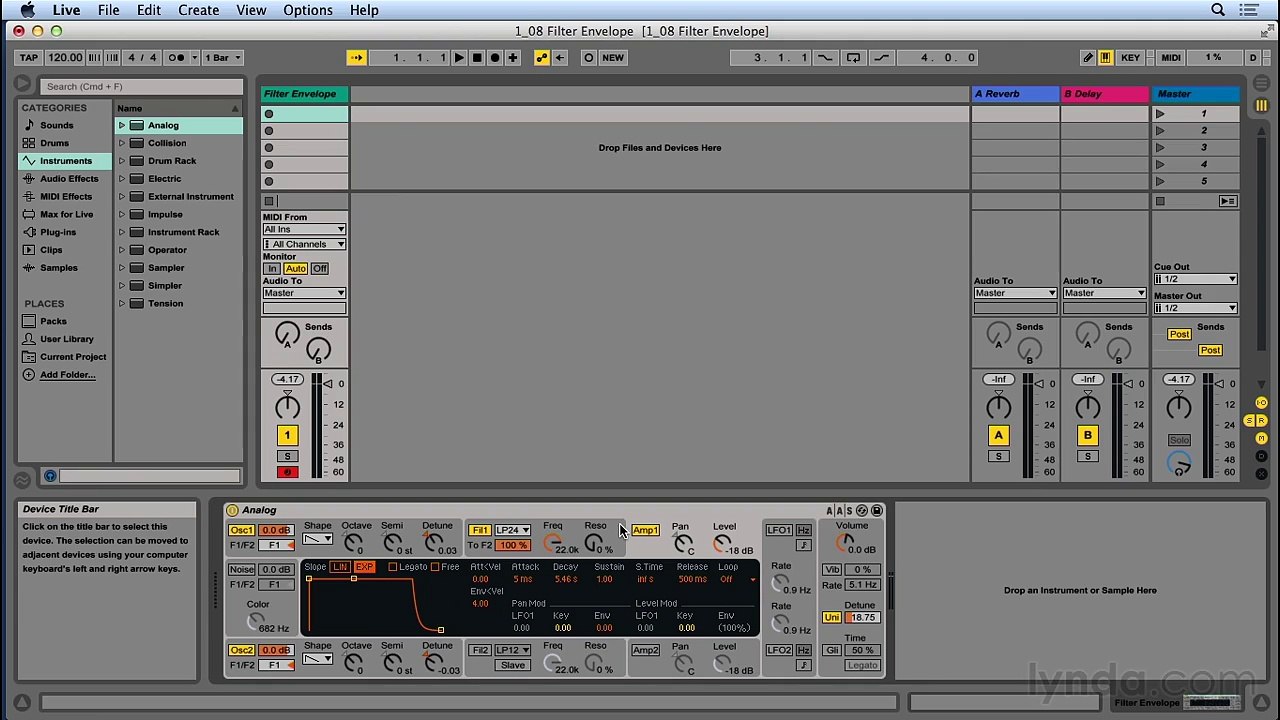Launch Master scene 1
The image size is (1280, 720).
pyautogui.click(x=1160, y=114)
